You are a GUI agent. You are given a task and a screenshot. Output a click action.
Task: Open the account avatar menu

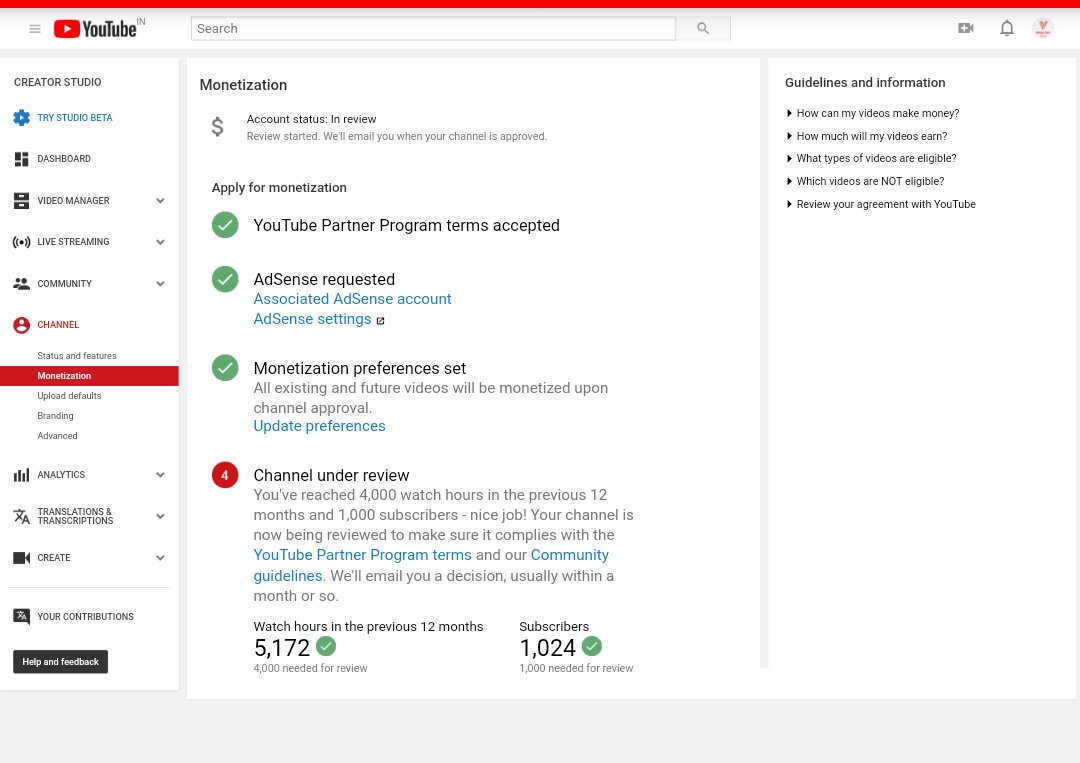pyautogui.click(x=1043, y=28)
